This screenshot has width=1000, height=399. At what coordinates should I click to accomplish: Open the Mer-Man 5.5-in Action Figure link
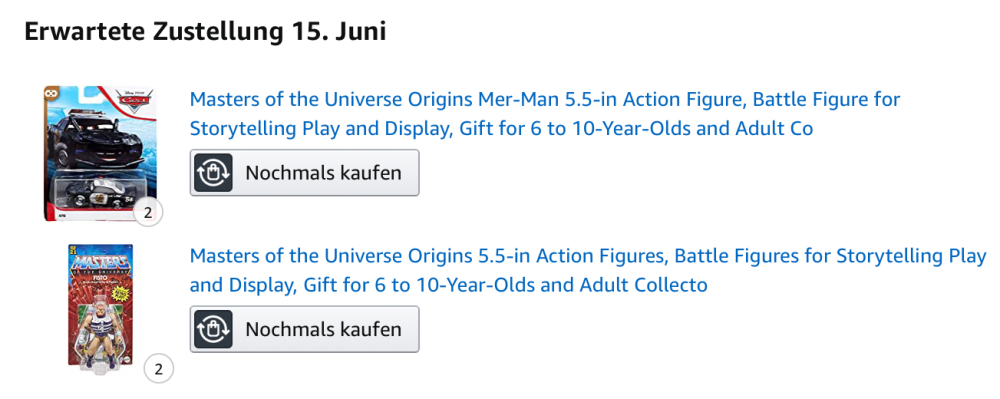pos(545,114)
